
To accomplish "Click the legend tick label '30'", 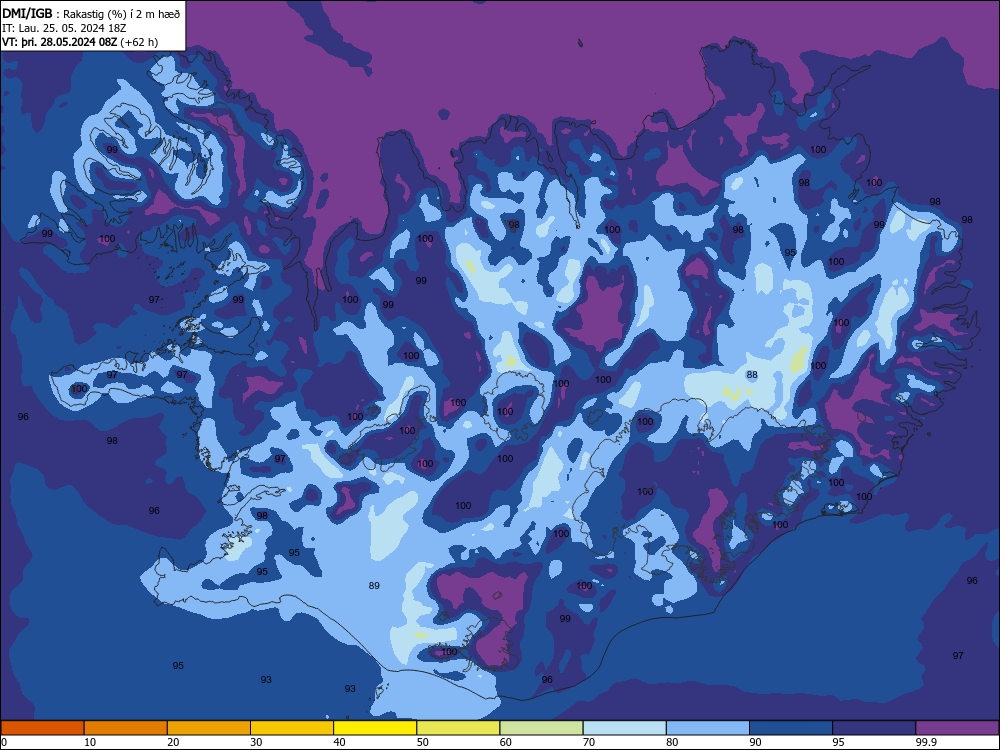I will pyautogui.click(x=256, y=742).
